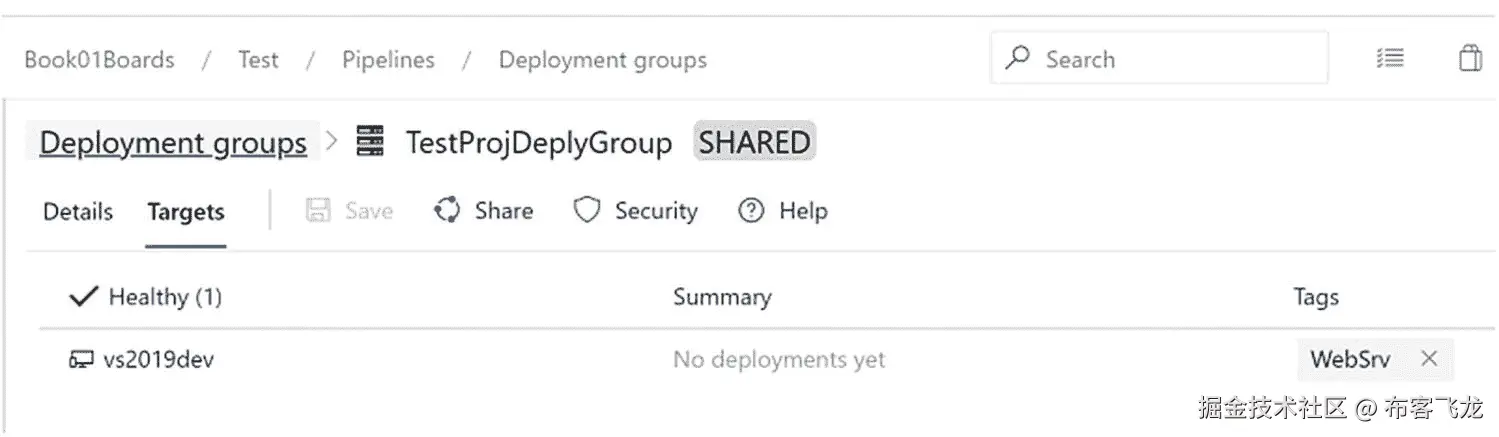Click the vs2019dev machine icon
Image resolution: width=1499 pixels, height=437 pixels.
[81, 360]
